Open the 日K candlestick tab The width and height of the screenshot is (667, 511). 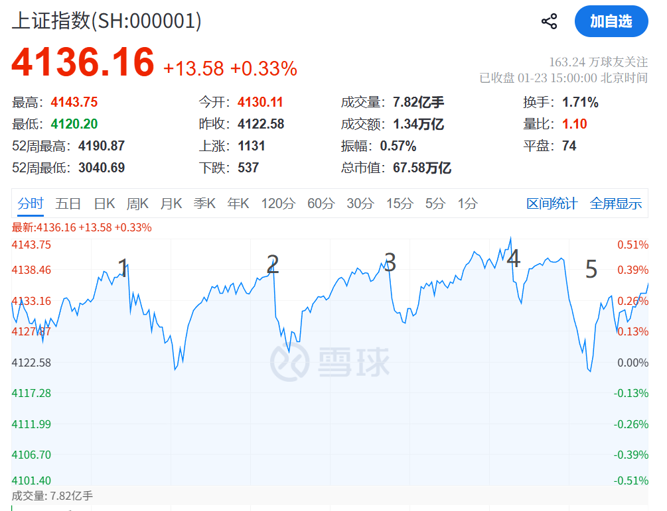pyautogui.click(x=104, y=203)
